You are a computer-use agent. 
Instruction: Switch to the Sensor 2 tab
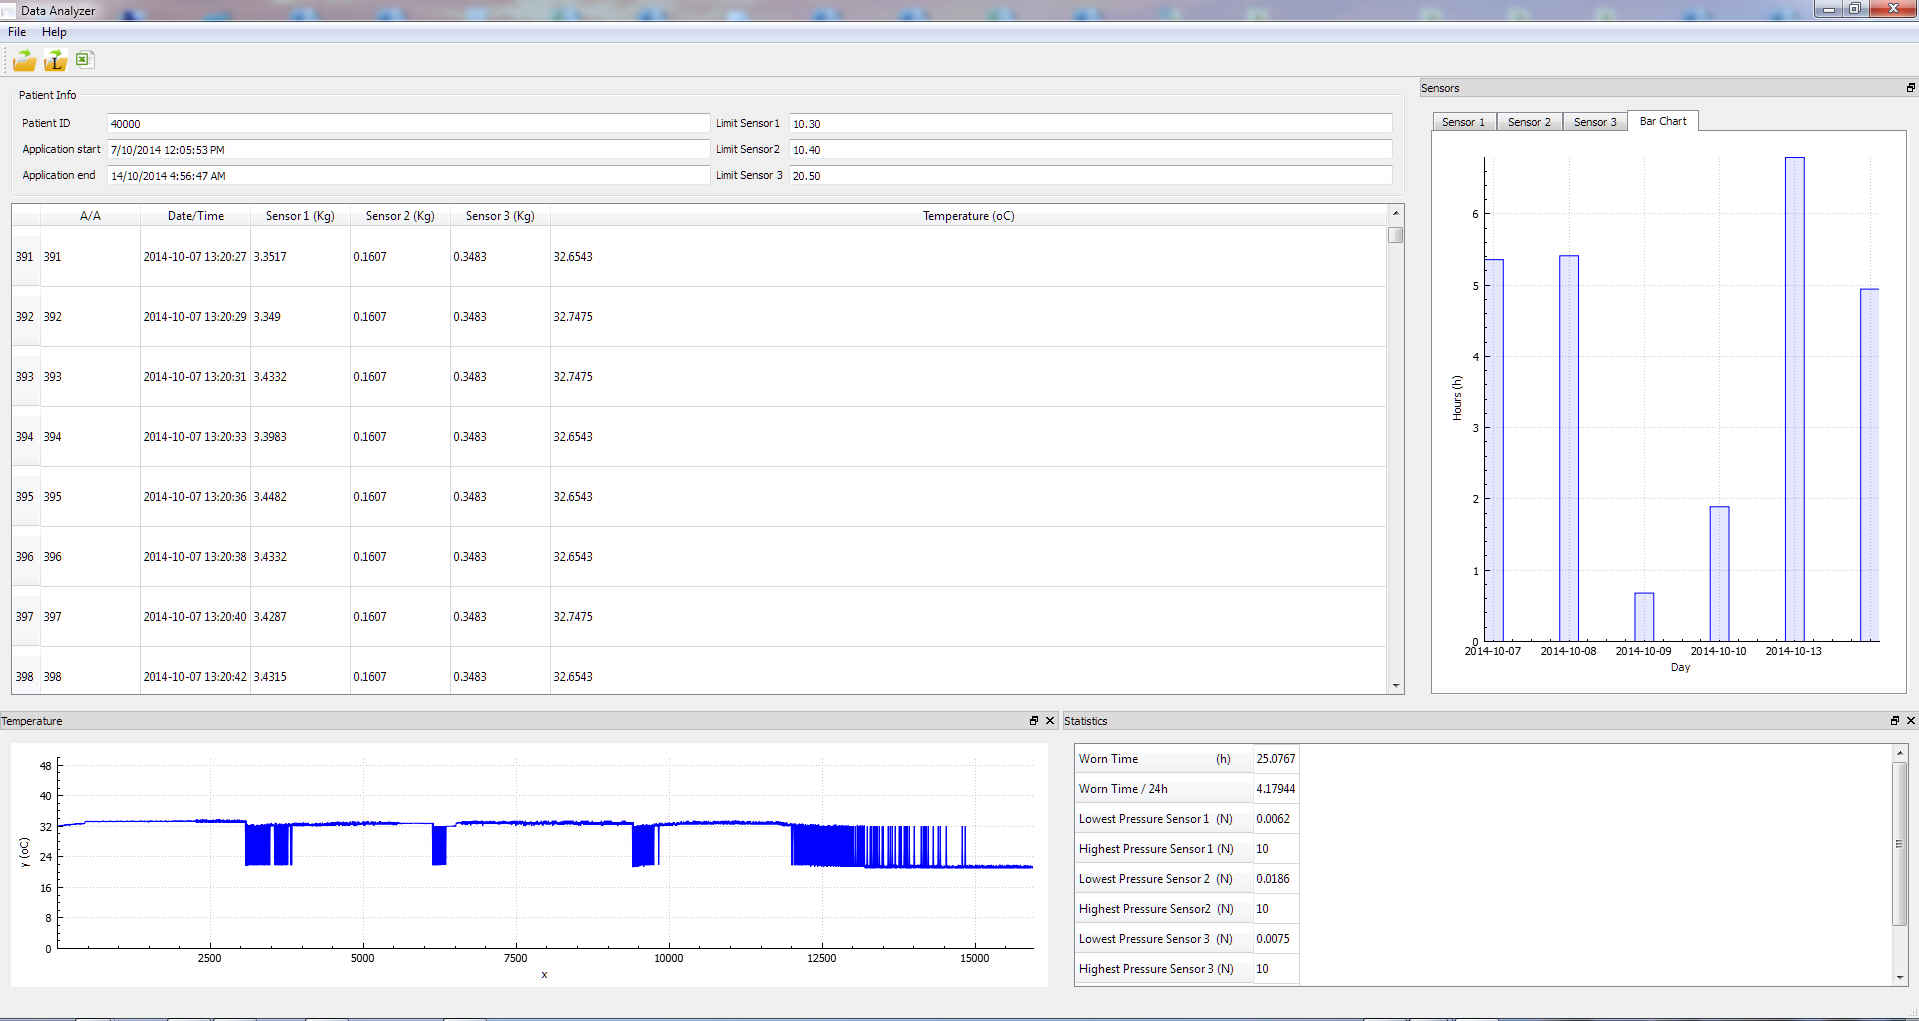click(x=1529, y=122)
